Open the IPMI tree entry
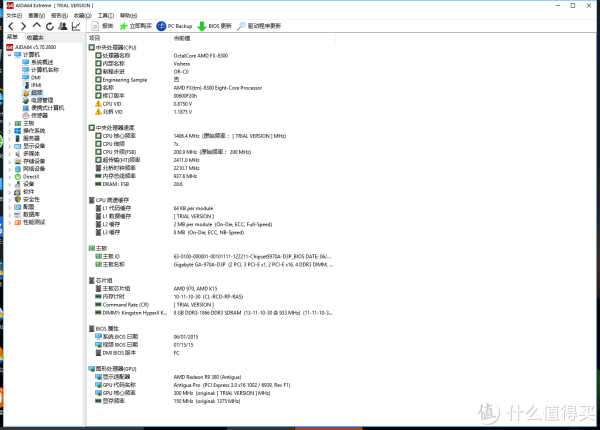 tap(32, 85)
